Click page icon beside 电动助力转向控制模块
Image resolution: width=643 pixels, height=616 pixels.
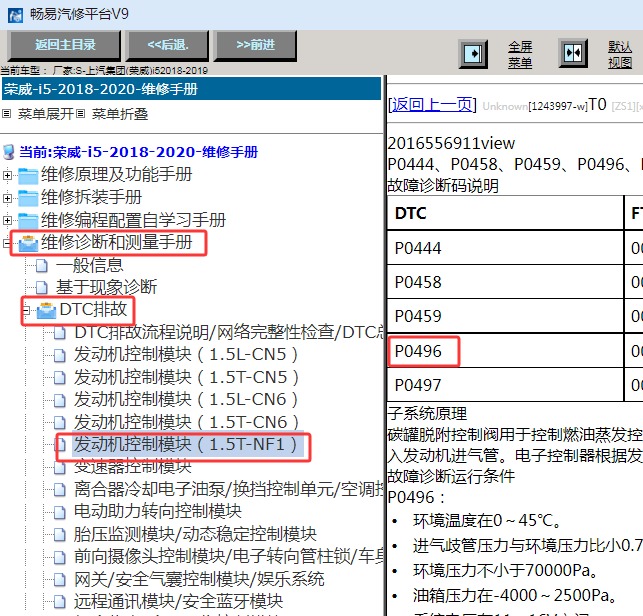pos(59,512)
